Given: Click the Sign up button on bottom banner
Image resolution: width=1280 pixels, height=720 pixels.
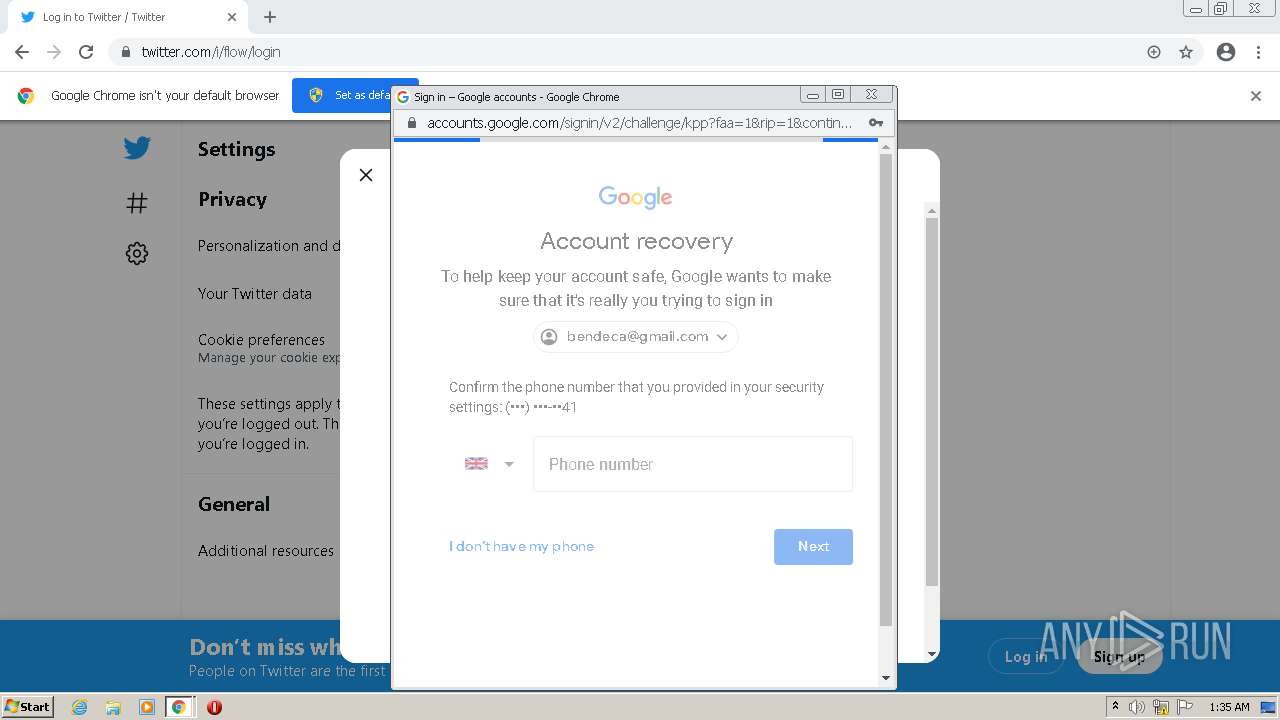Looking at the screenshot, I should pyautogui.click(x=1119, y=656).
